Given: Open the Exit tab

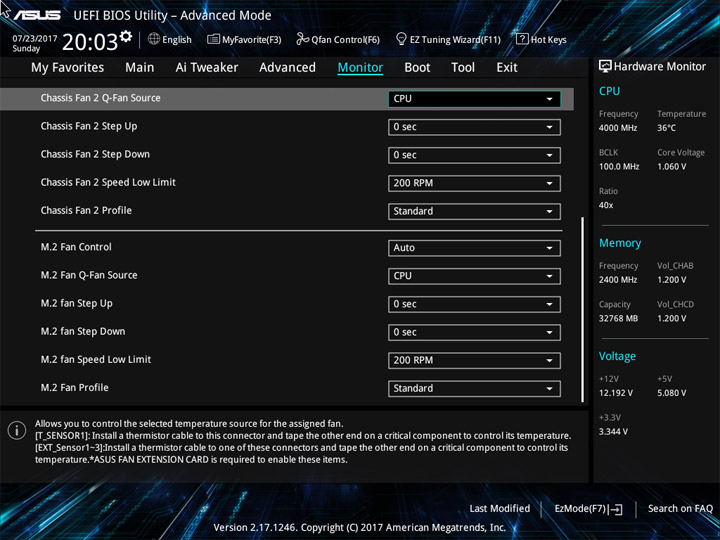Looking at the screenshot, I should coord(507,68).
